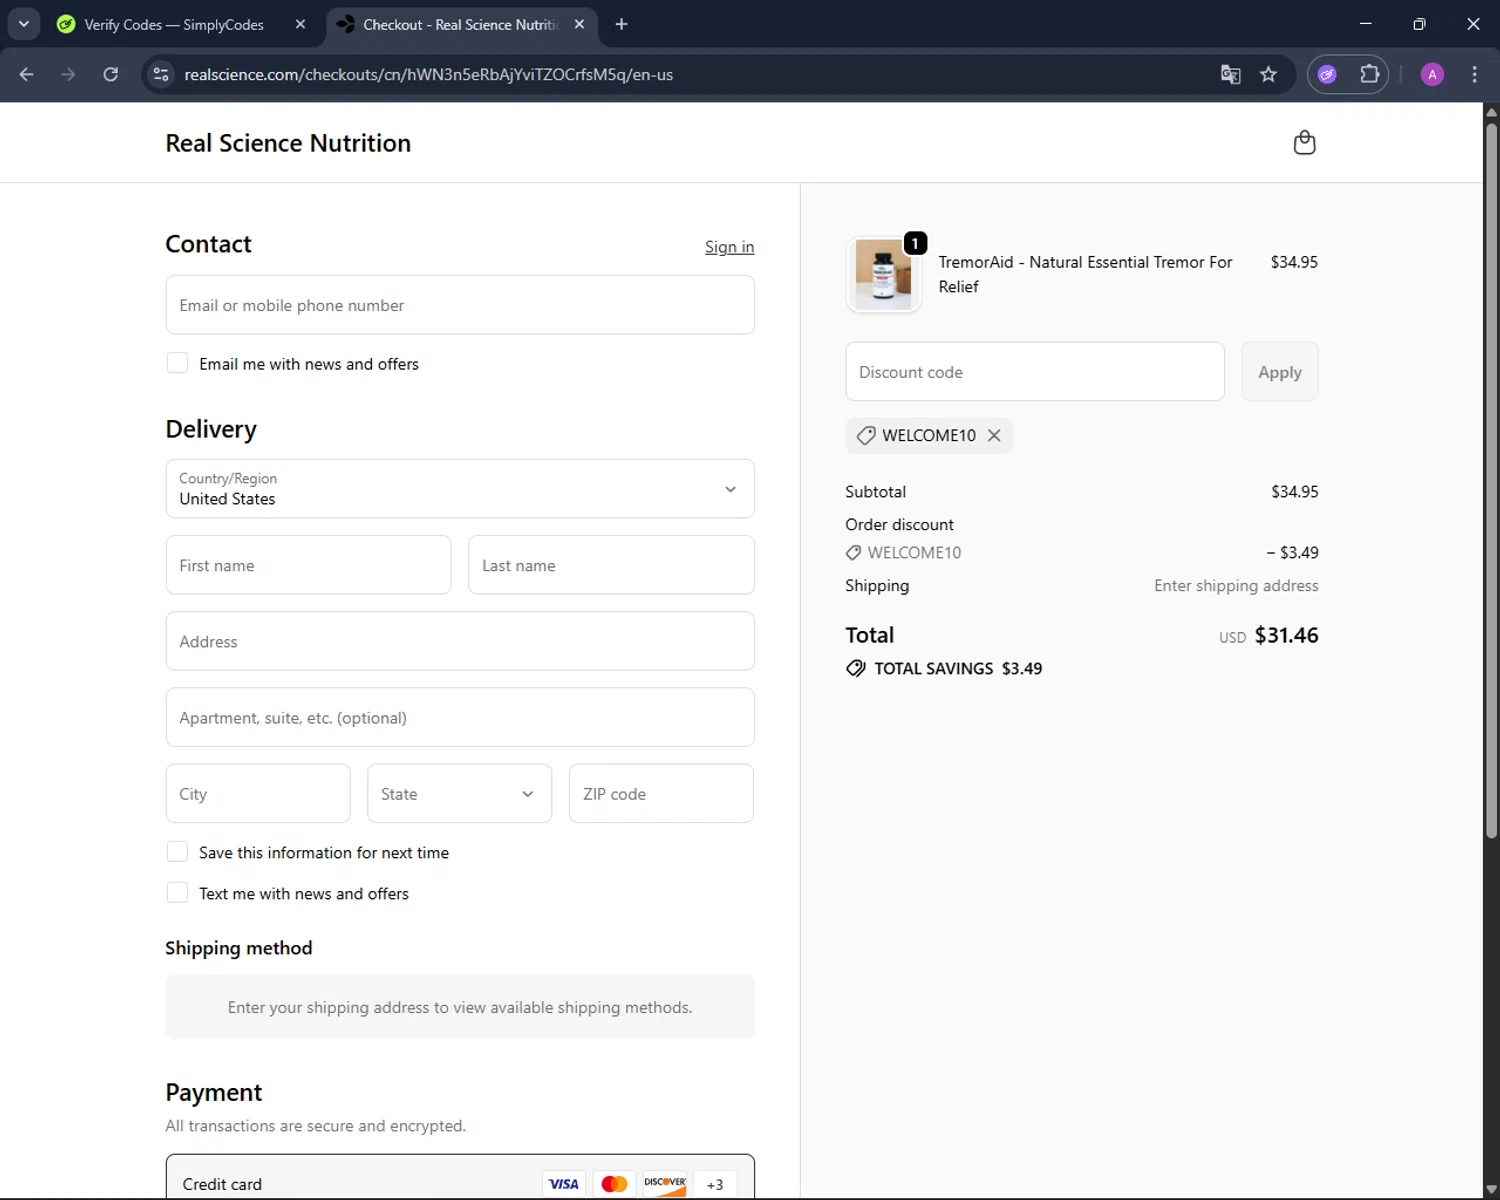This screenshot has height=1200, width=1500.
Task: Show the +3 more payment methods
Action: click(714, 1184)
